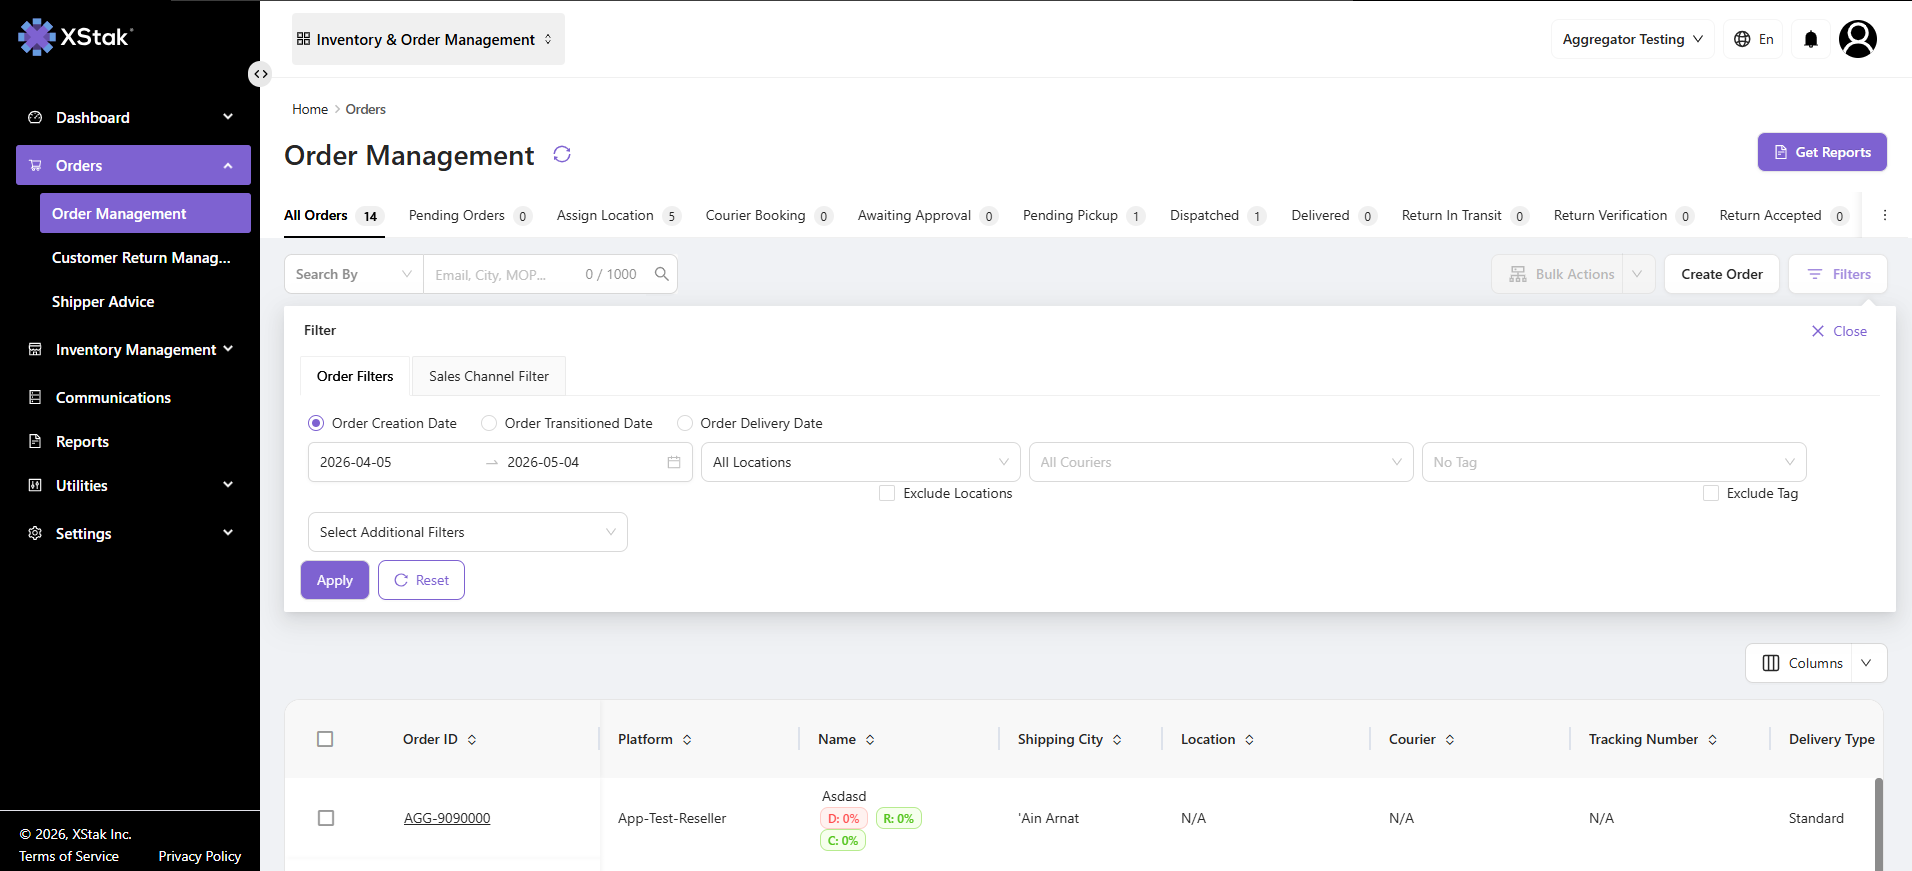
Task: Click the search magnifier icon
Action: pos(662,274)
